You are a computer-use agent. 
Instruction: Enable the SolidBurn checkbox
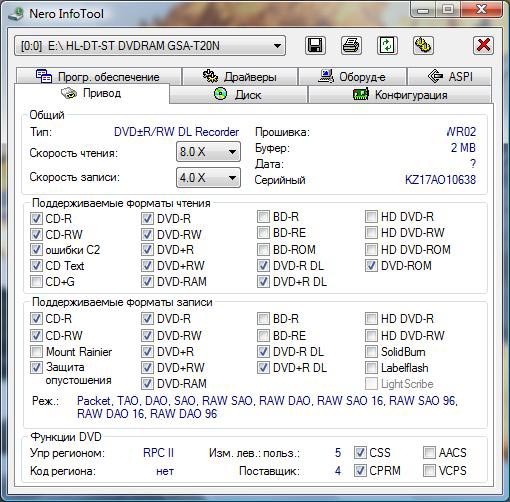tap(371, 352)
